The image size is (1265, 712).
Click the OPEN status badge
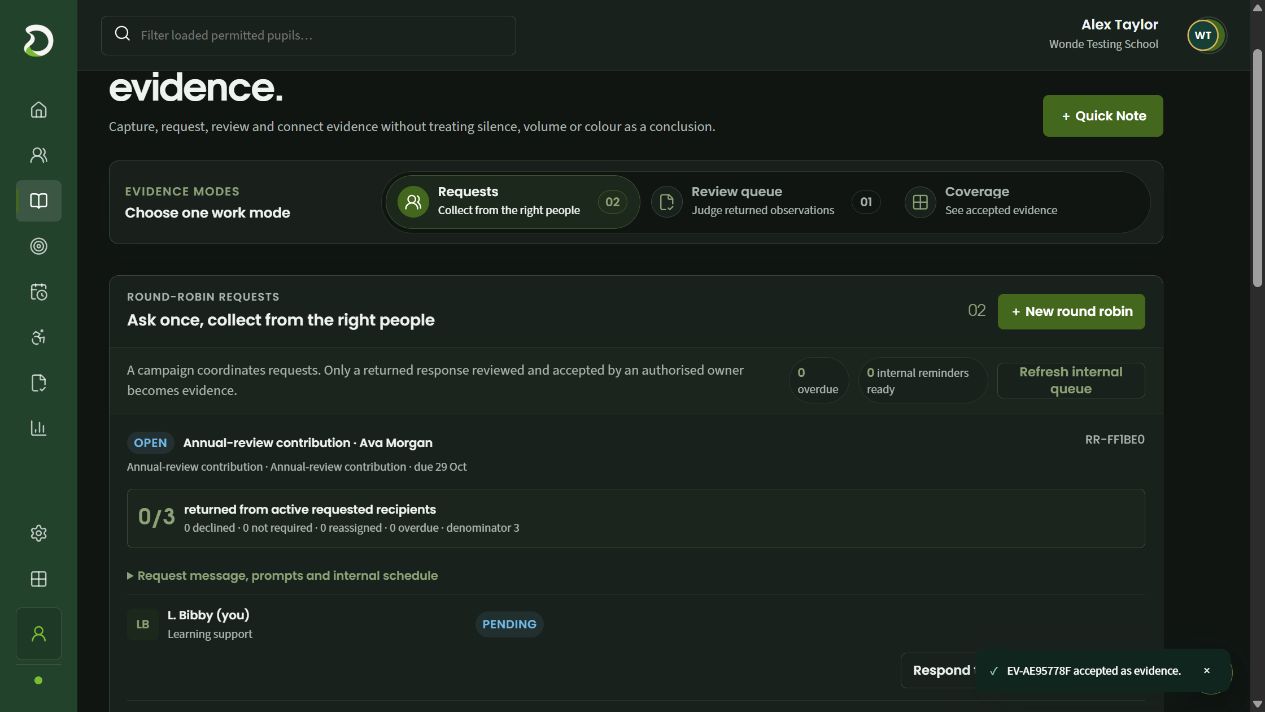click(x=150, y=442)
